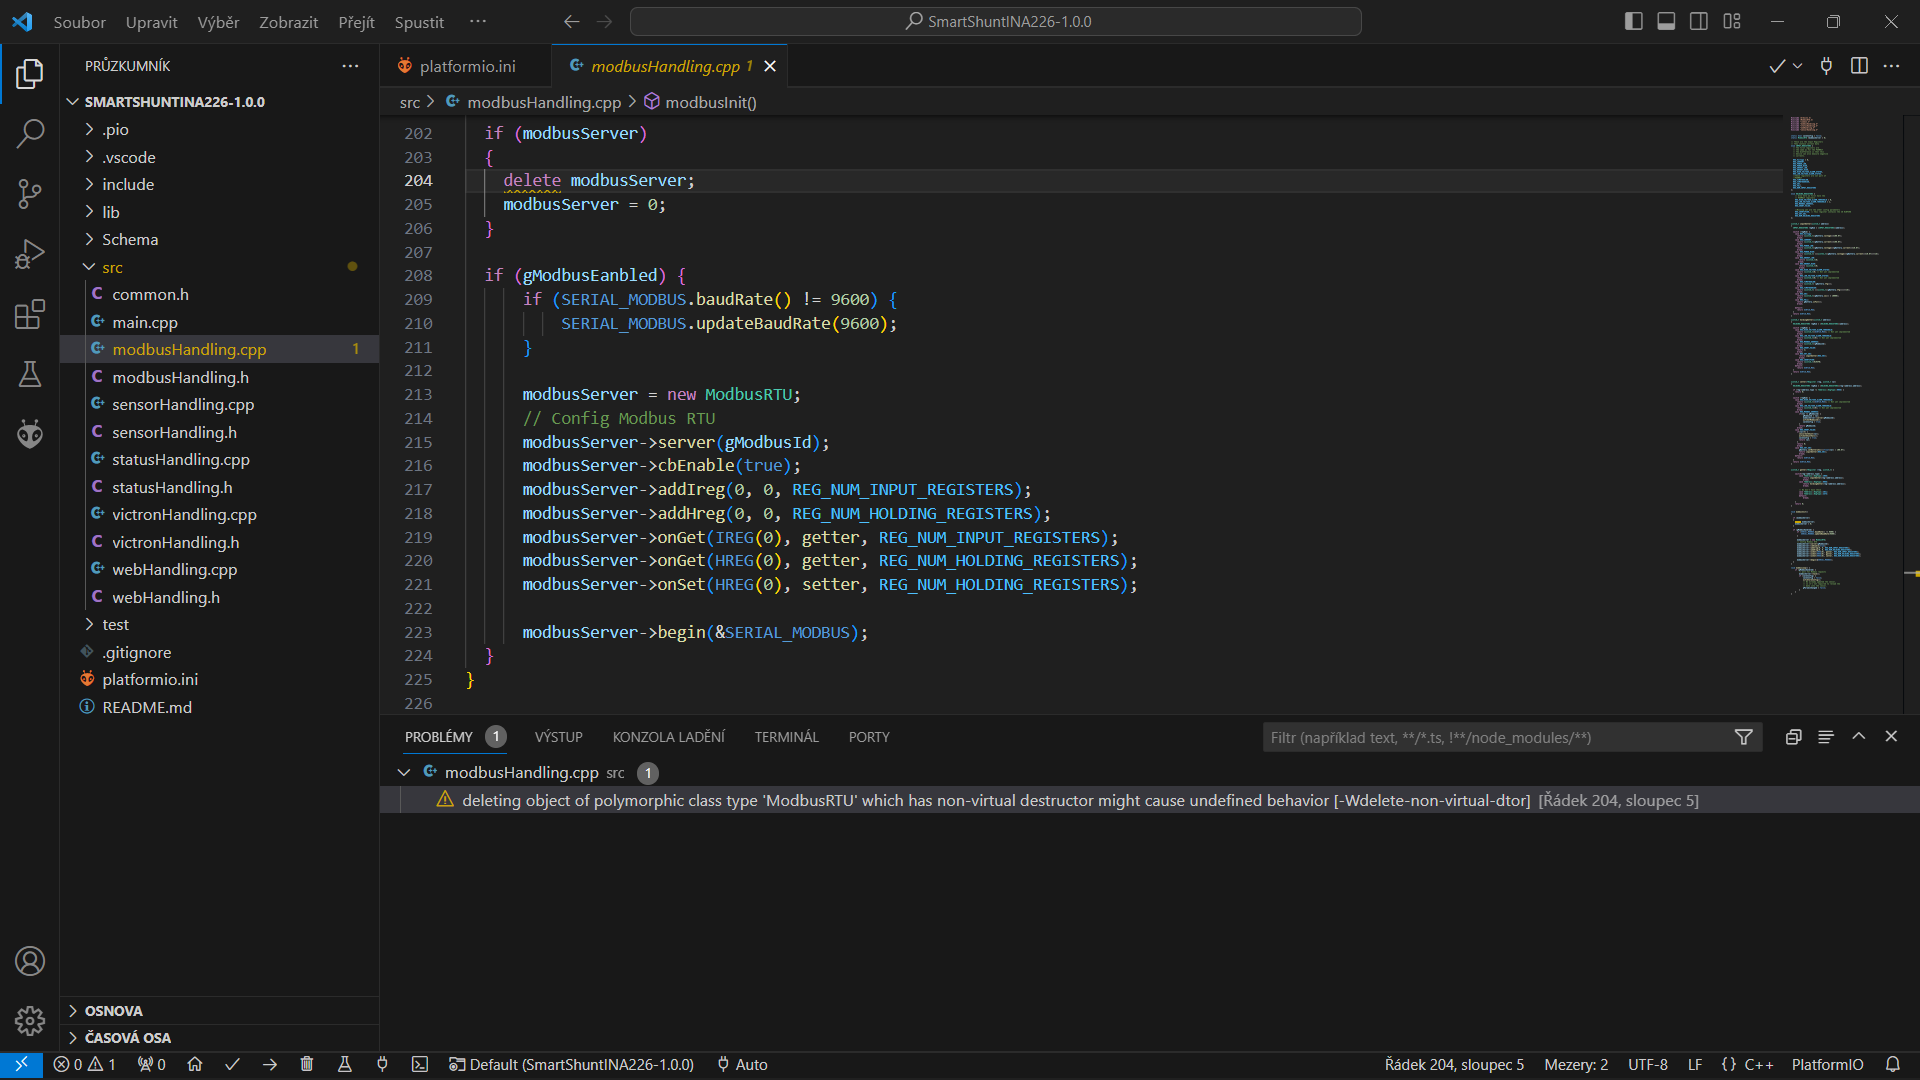
Task: Open the Source Control view
Action: [x=30, y=193]
